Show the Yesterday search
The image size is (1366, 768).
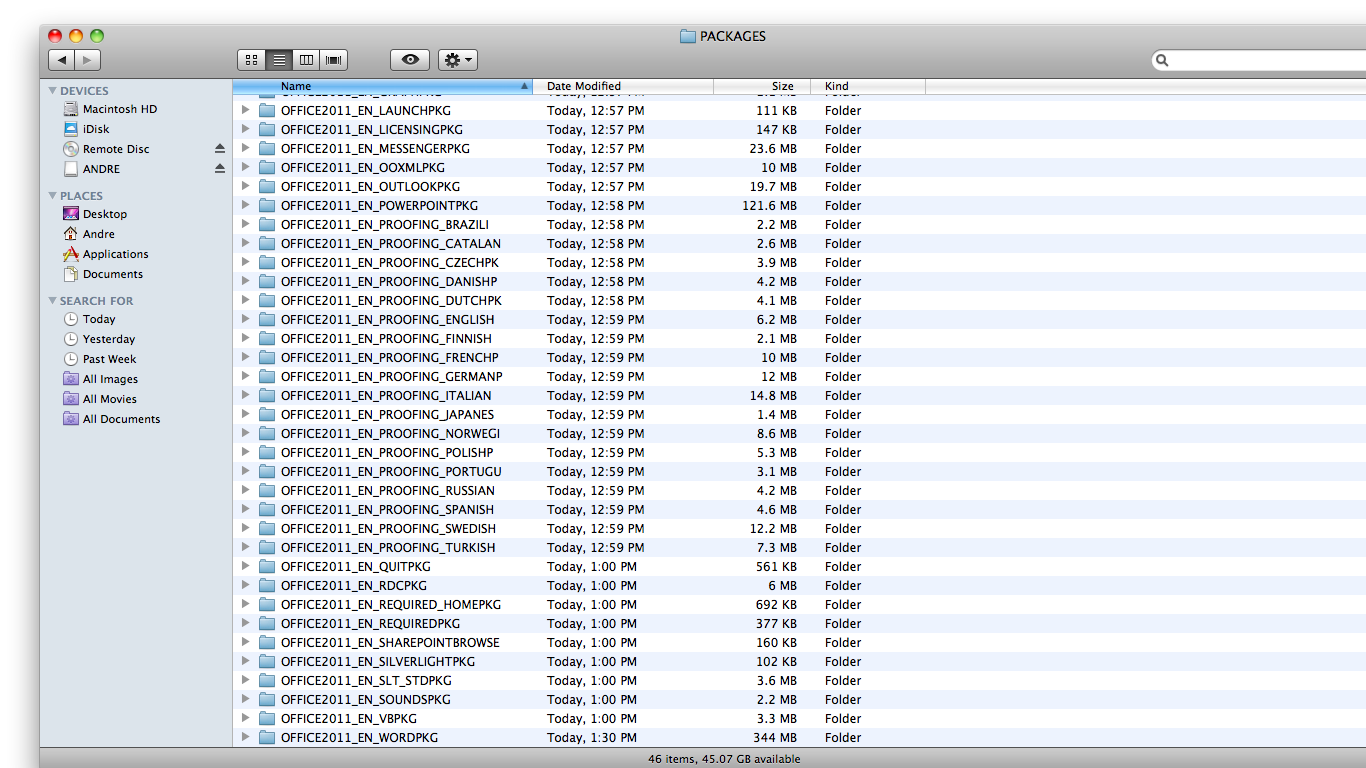(99, 339)
